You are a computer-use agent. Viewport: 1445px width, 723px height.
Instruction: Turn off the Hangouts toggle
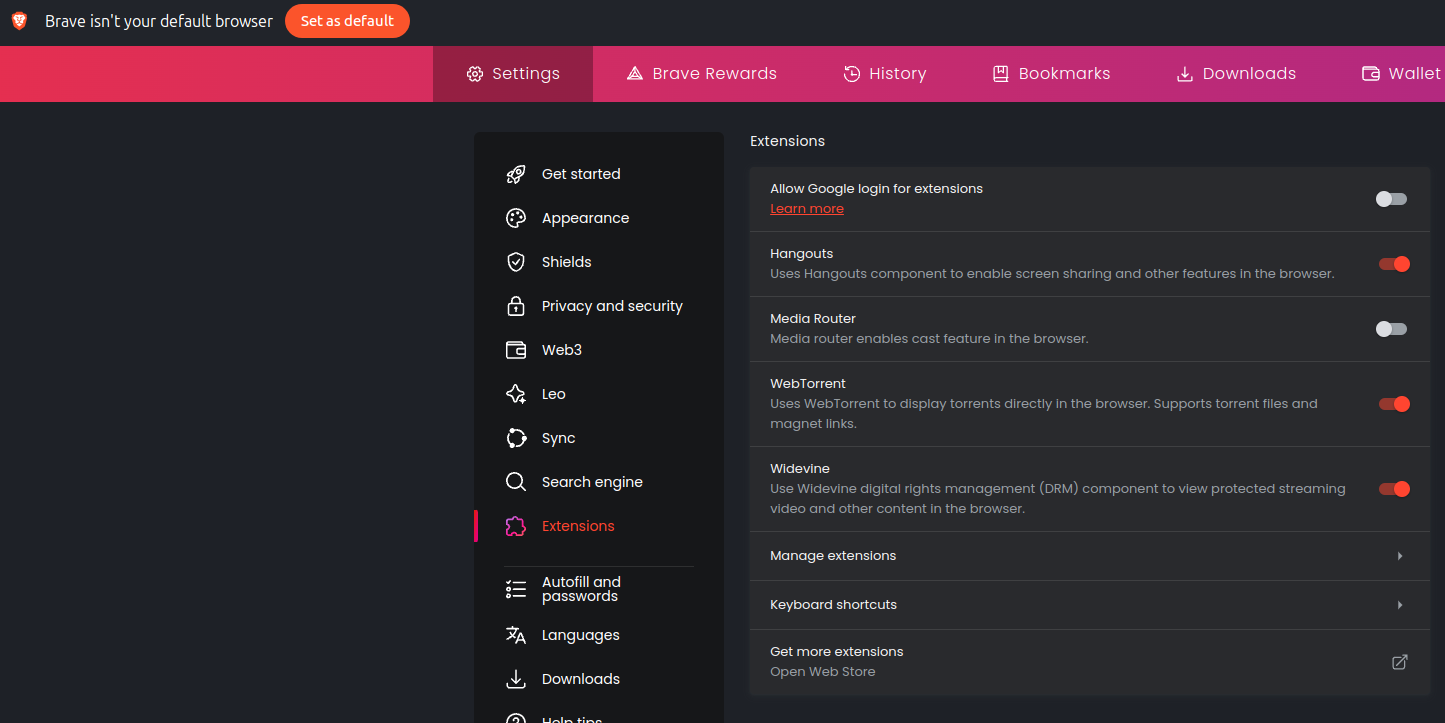click(x=1394, y=264)
